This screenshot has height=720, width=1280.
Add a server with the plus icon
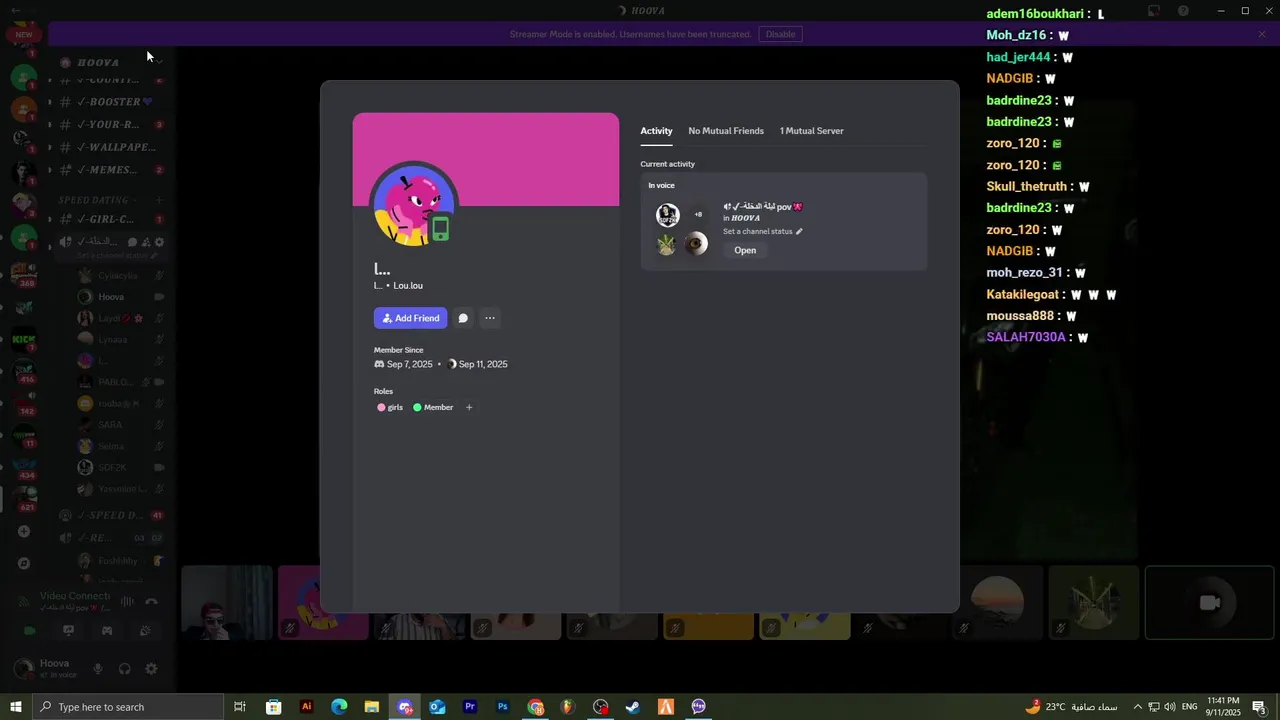(24, 531)
